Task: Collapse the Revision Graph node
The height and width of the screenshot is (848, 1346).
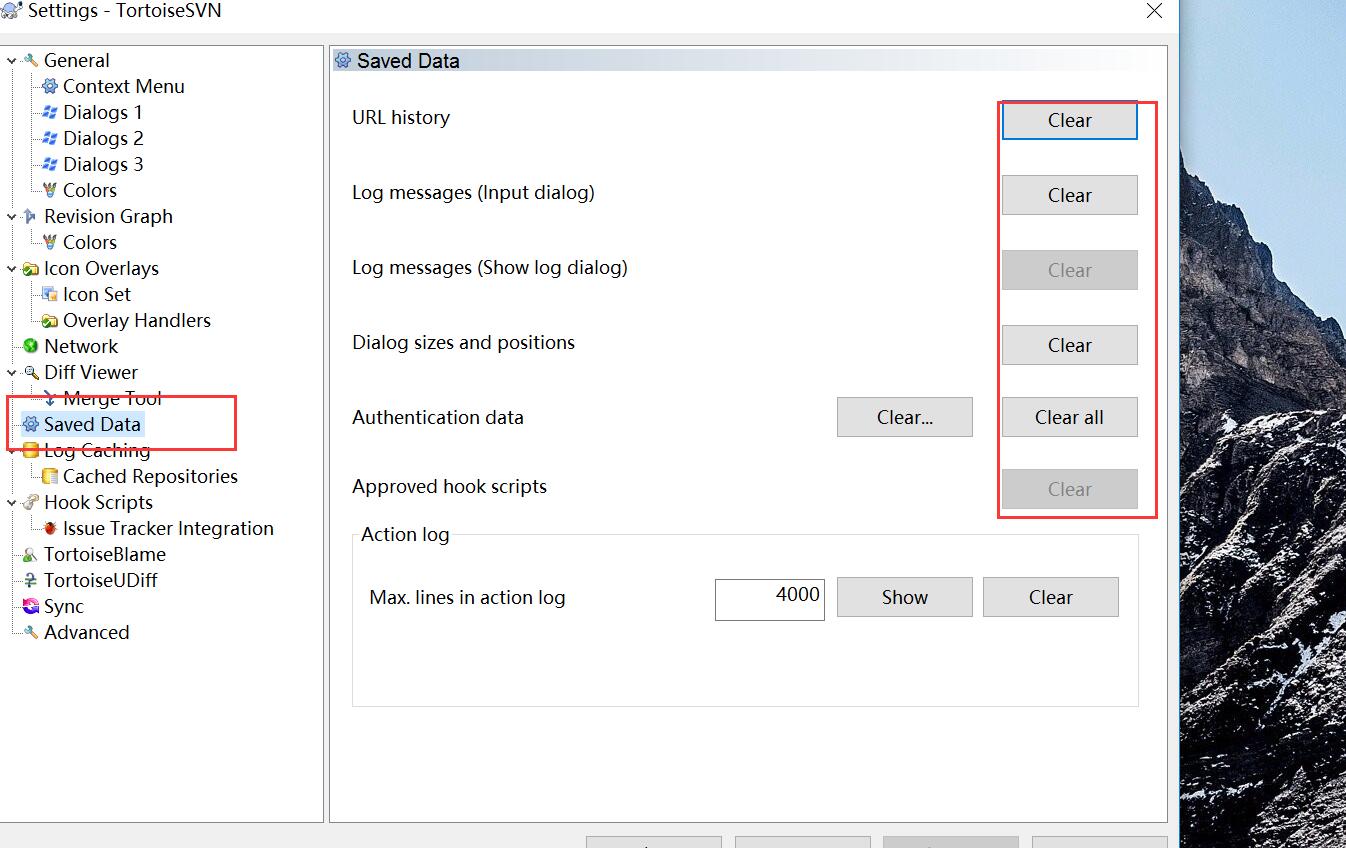Action: 12,217
